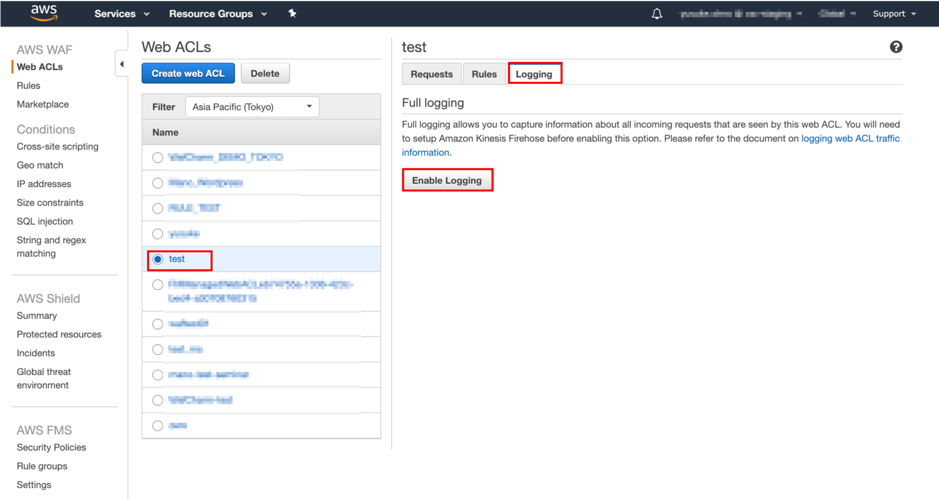Open the pin shortcuts icon in header
The height and width of the screenshot is (499, 939).
tap(292, 13)
